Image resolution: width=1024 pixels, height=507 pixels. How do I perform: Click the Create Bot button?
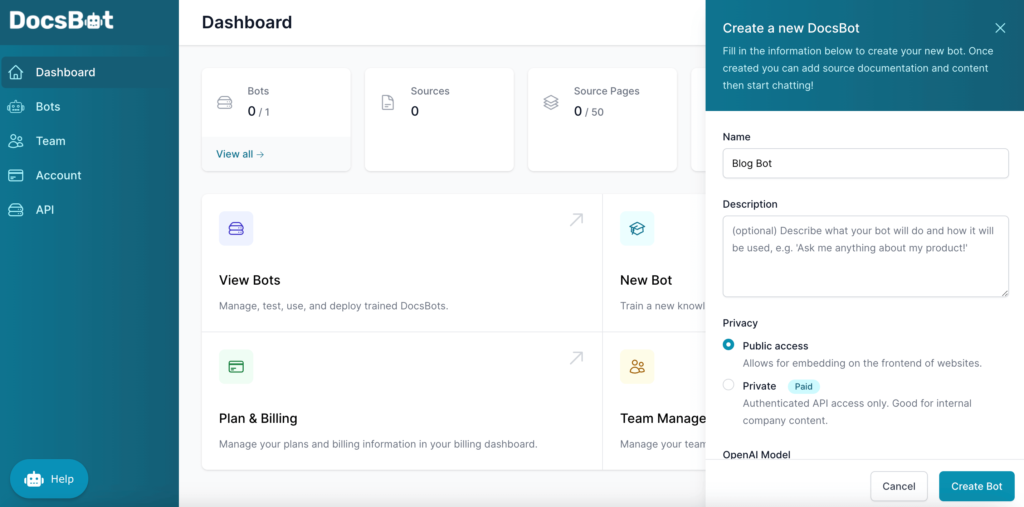click(x=976, y=486)
